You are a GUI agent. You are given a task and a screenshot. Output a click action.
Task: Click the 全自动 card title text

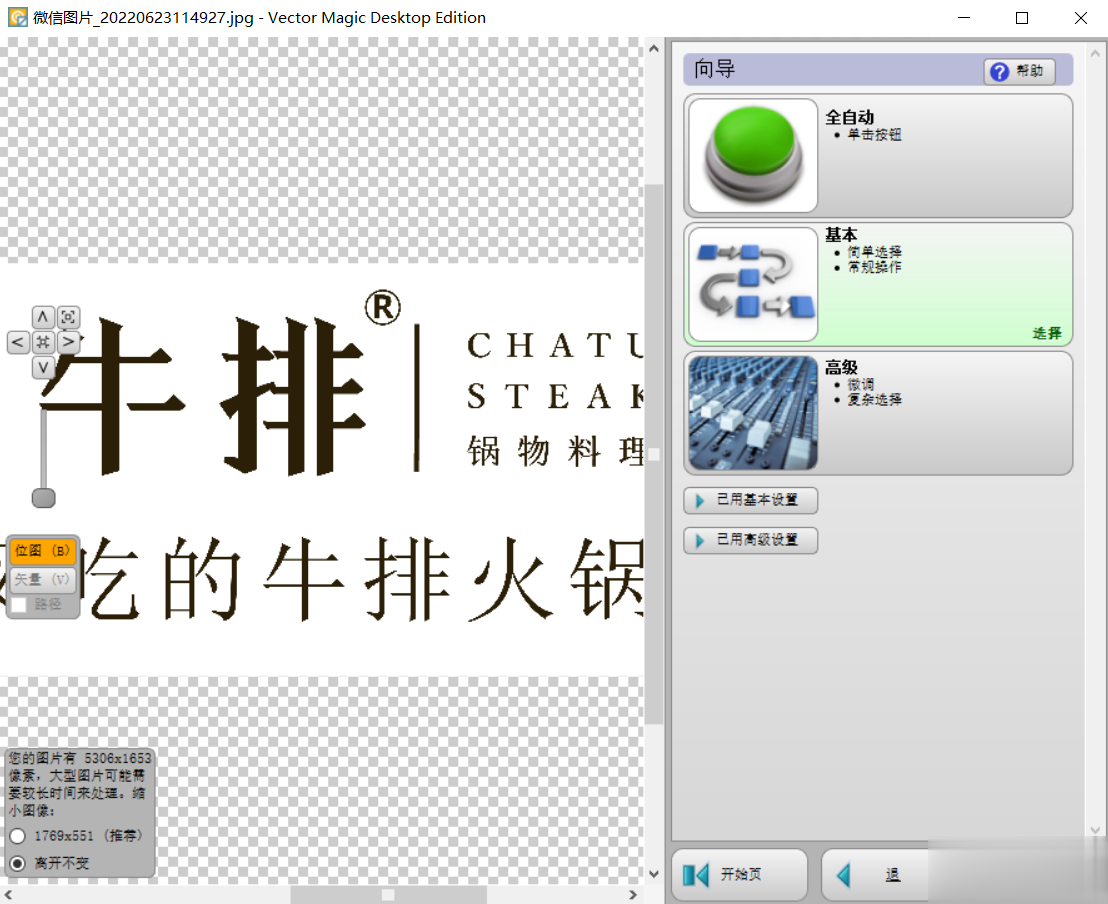pyautogui.click(x=849, y=117)
